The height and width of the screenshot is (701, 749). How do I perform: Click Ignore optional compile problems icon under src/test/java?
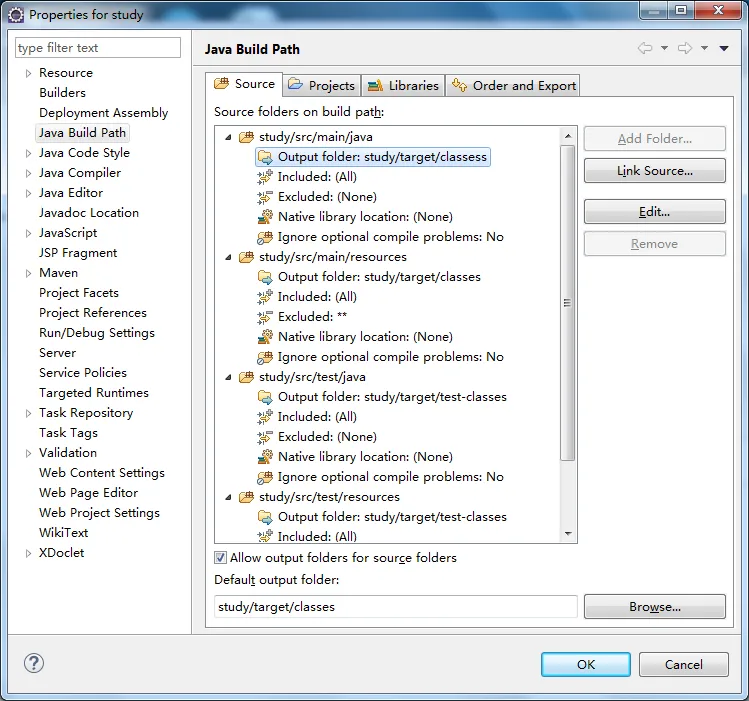265,477
